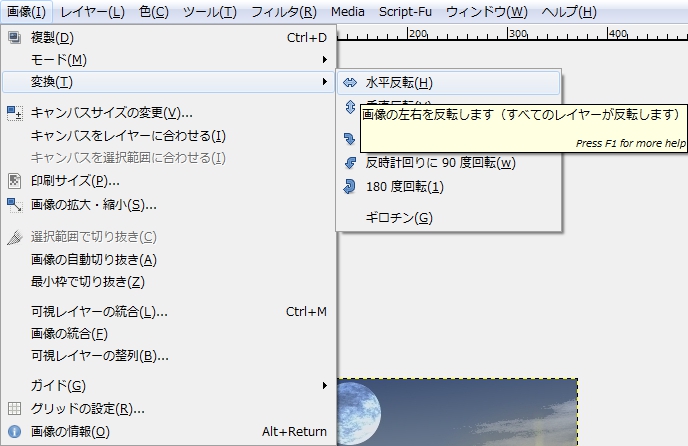This screenshot has width=688, height=446.
Task: Select the 変換(T) menu entry
Action: click(x=168, y=82)
